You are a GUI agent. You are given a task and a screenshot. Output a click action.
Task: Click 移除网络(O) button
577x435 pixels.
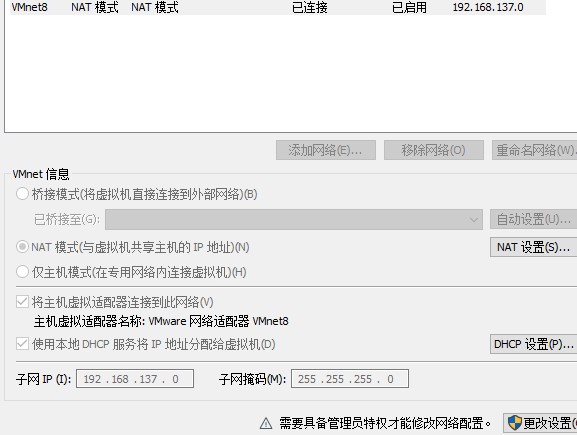point(433,150)
